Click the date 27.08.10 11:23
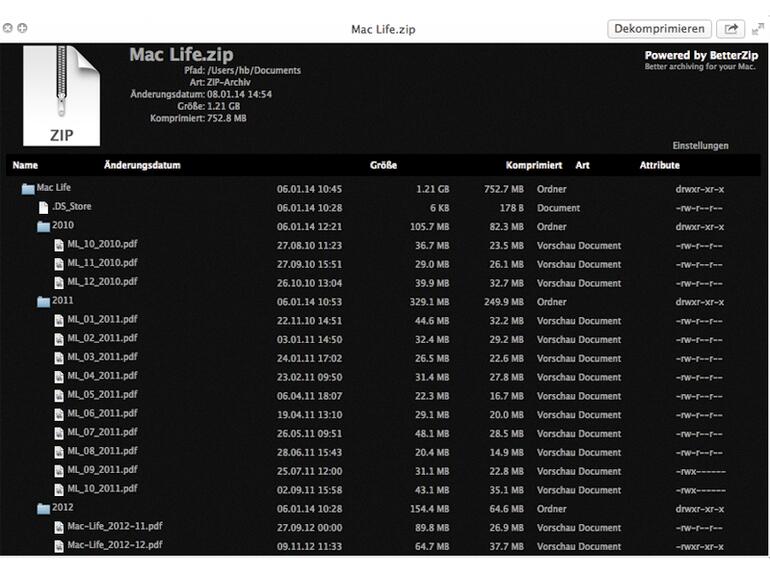The image size is (770, 578). [x=309, y=246]
